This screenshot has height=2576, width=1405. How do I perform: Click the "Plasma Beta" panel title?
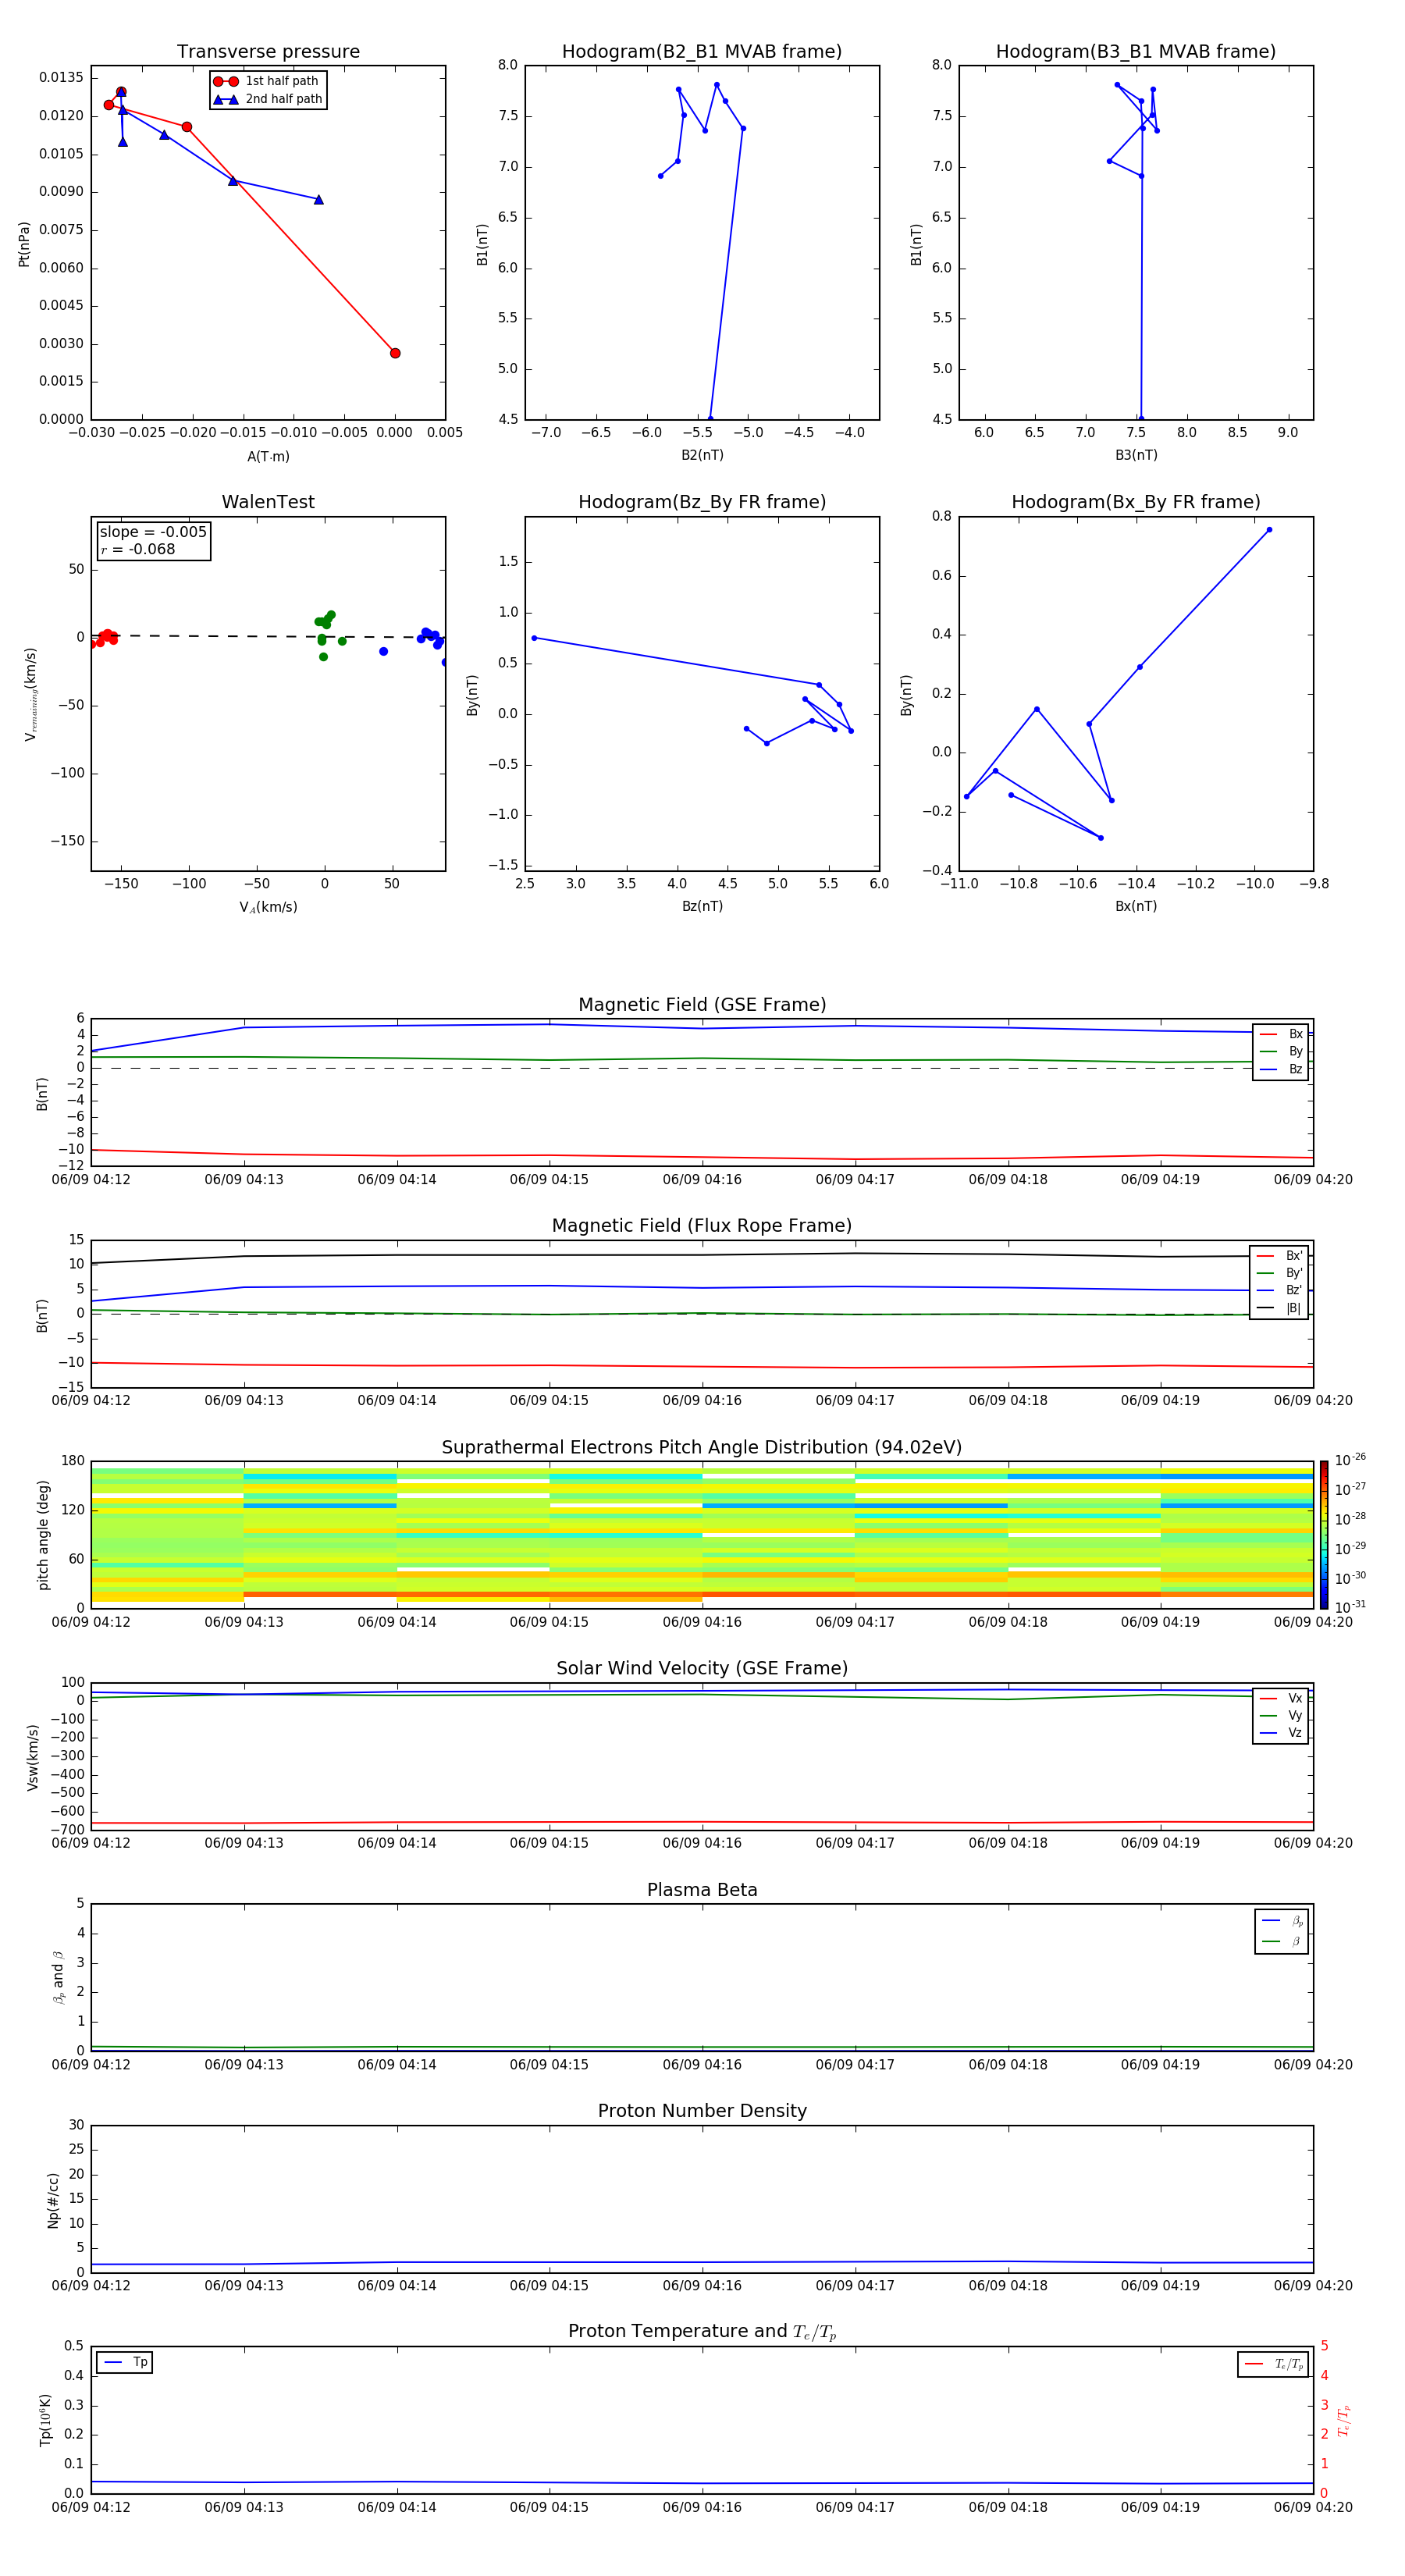pyautogui.click(x=702, y=1890)
